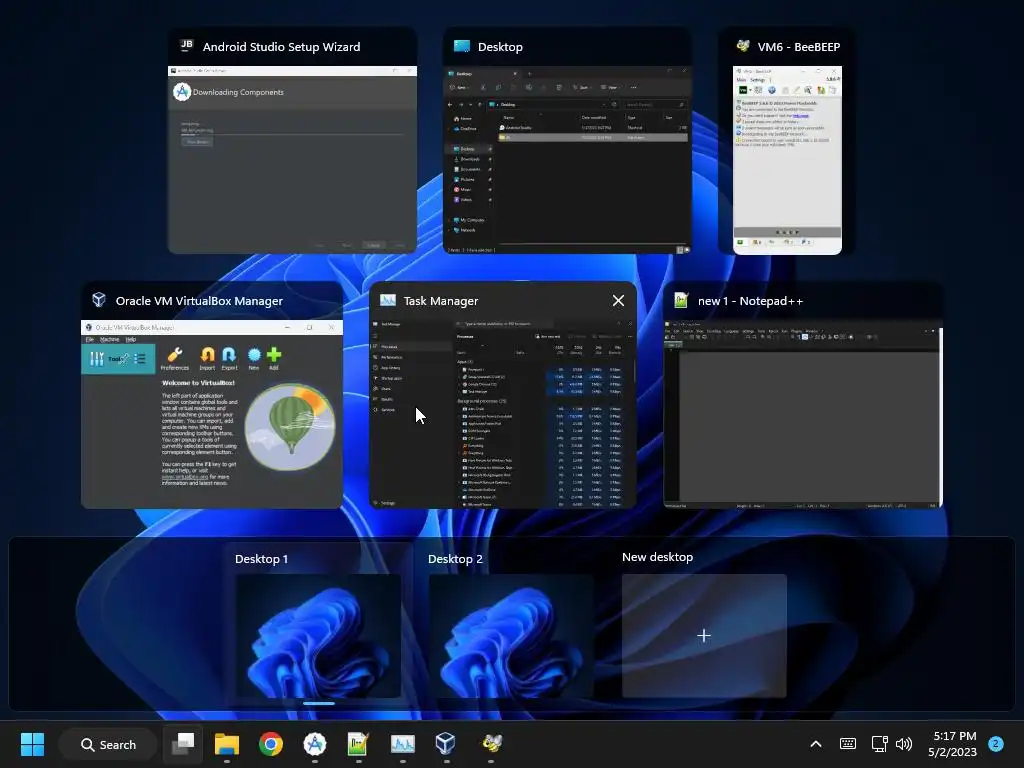Show hidden system tray icons
The width and height of the screenshot is (1024, 768).
[816, 744]
